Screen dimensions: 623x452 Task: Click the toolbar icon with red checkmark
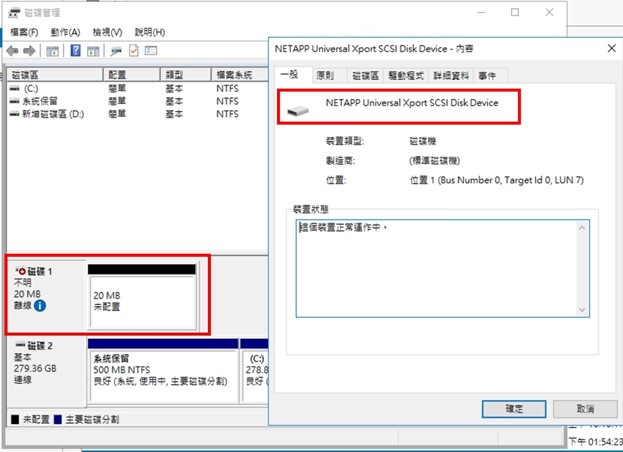[x=134, y=50]
